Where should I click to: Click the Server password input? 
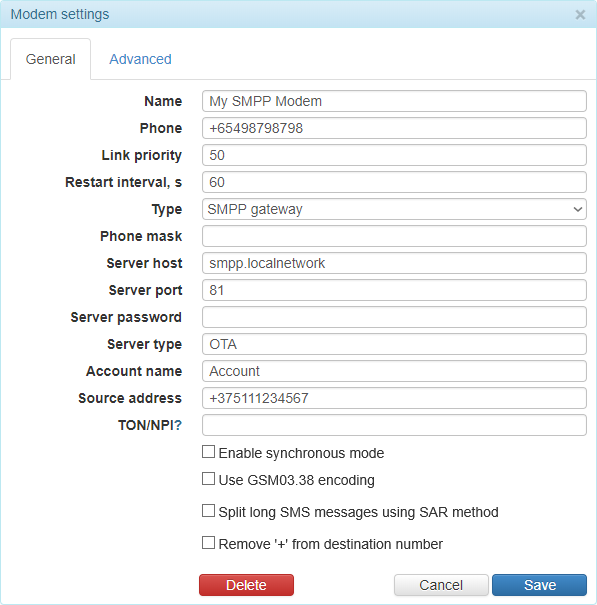coord(394,317)
